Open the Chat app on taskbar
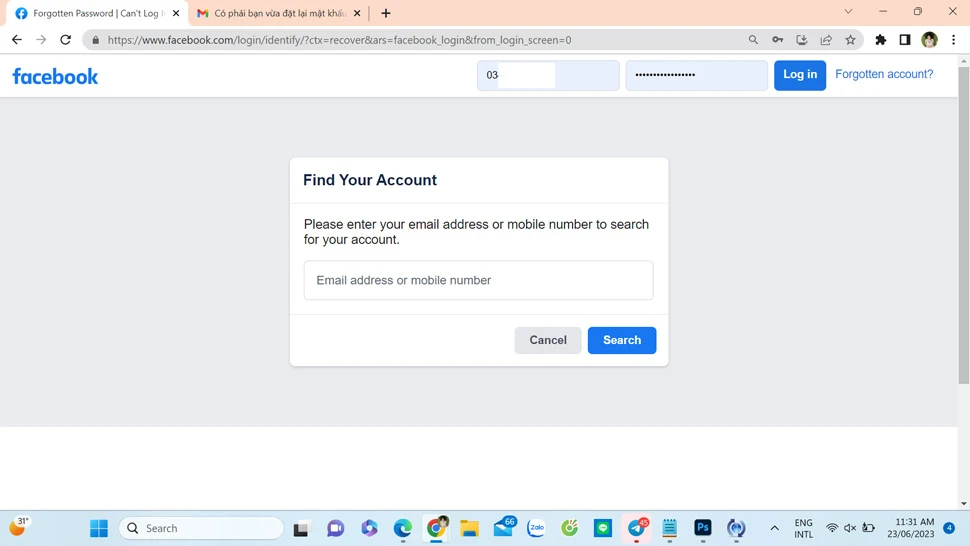970x546 pixels. 335,529
